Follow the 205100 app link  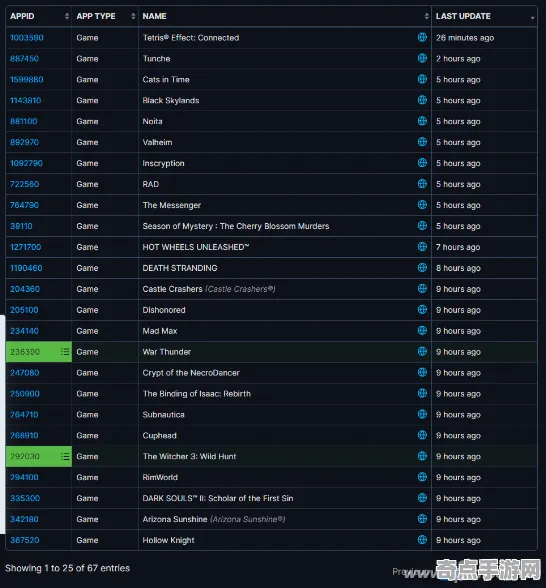pyautogui.click(x=24, y=310)
